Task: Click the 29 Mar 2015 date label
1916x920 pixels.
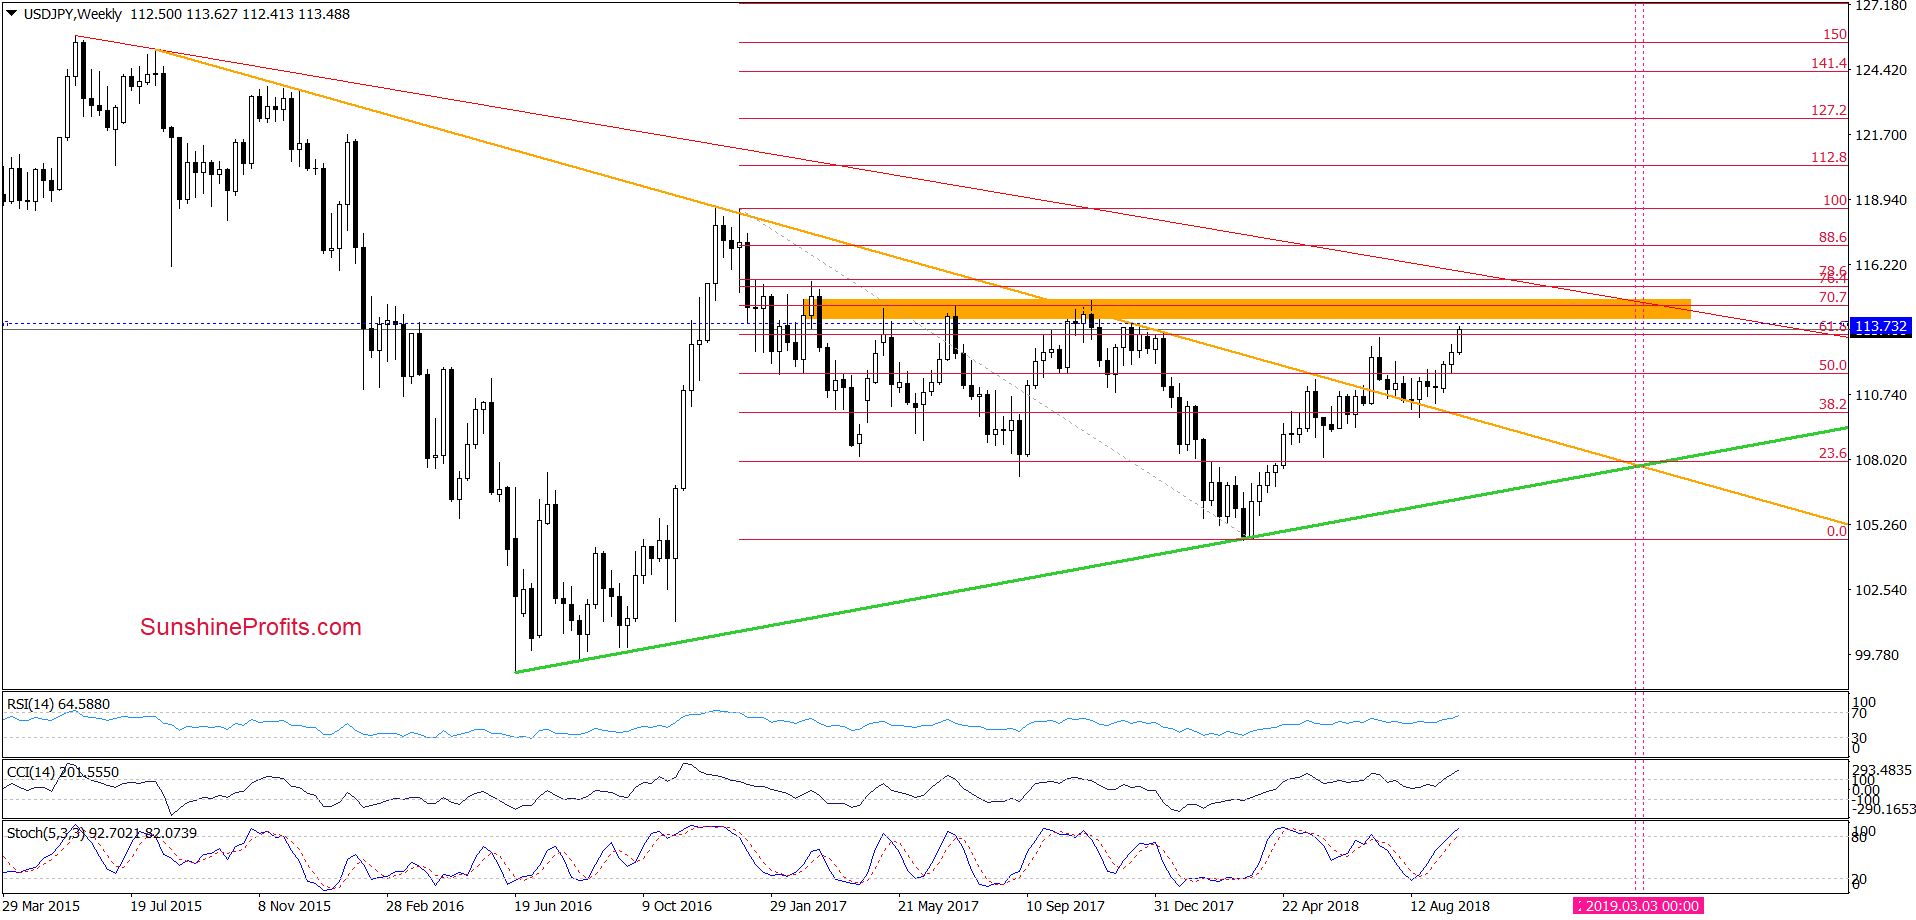Action: [41, 906]
